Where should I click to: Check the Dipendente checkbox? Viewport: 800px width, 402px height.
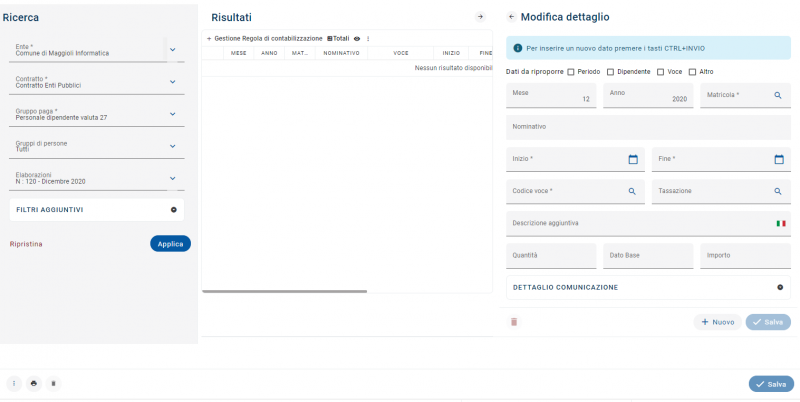pos(610,72)
